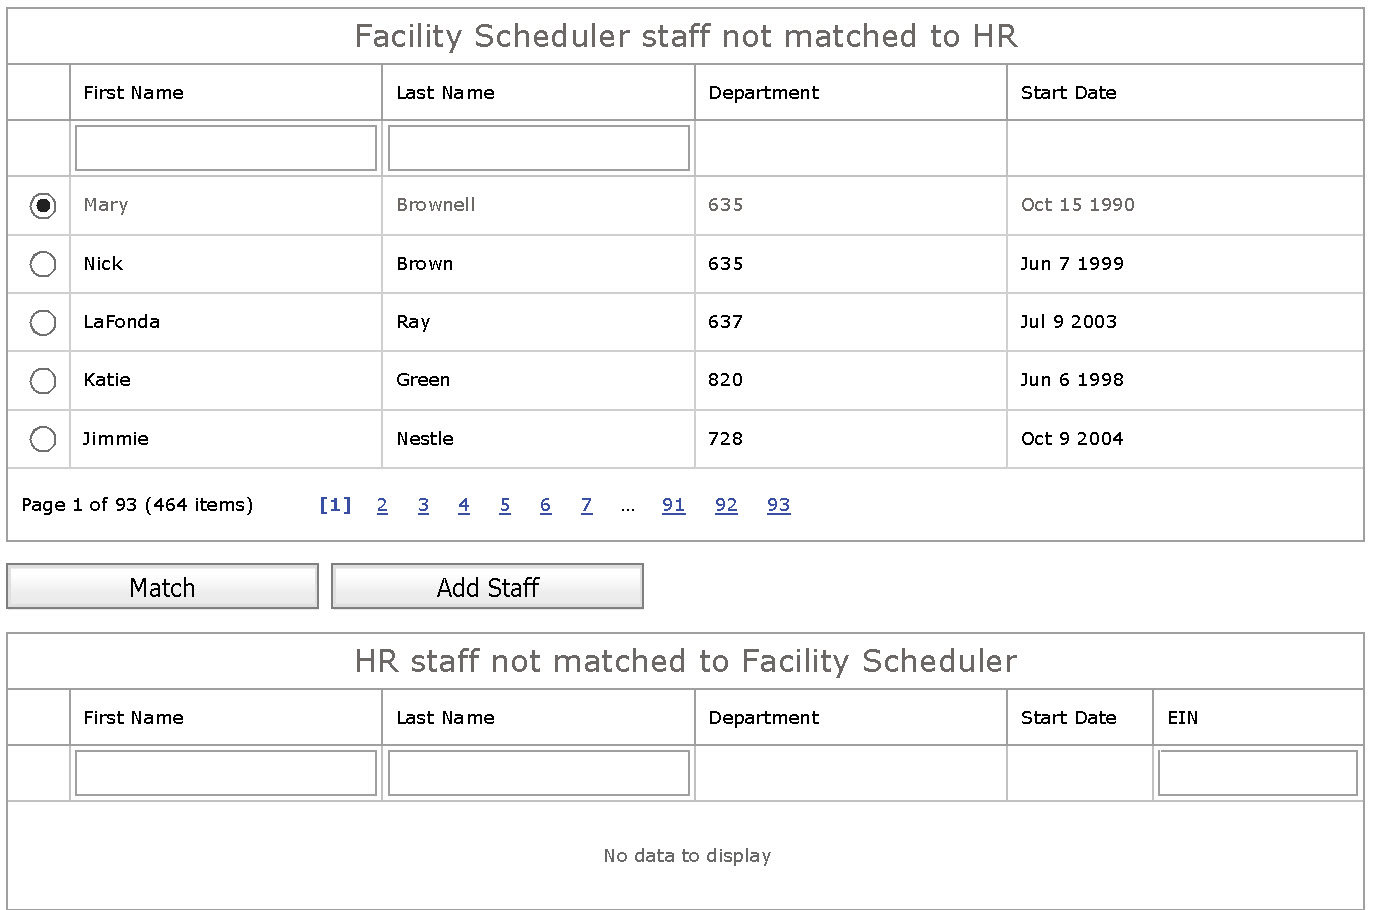
Task: Jump to page 7 in pagination
Action: [x=586, y=505]
